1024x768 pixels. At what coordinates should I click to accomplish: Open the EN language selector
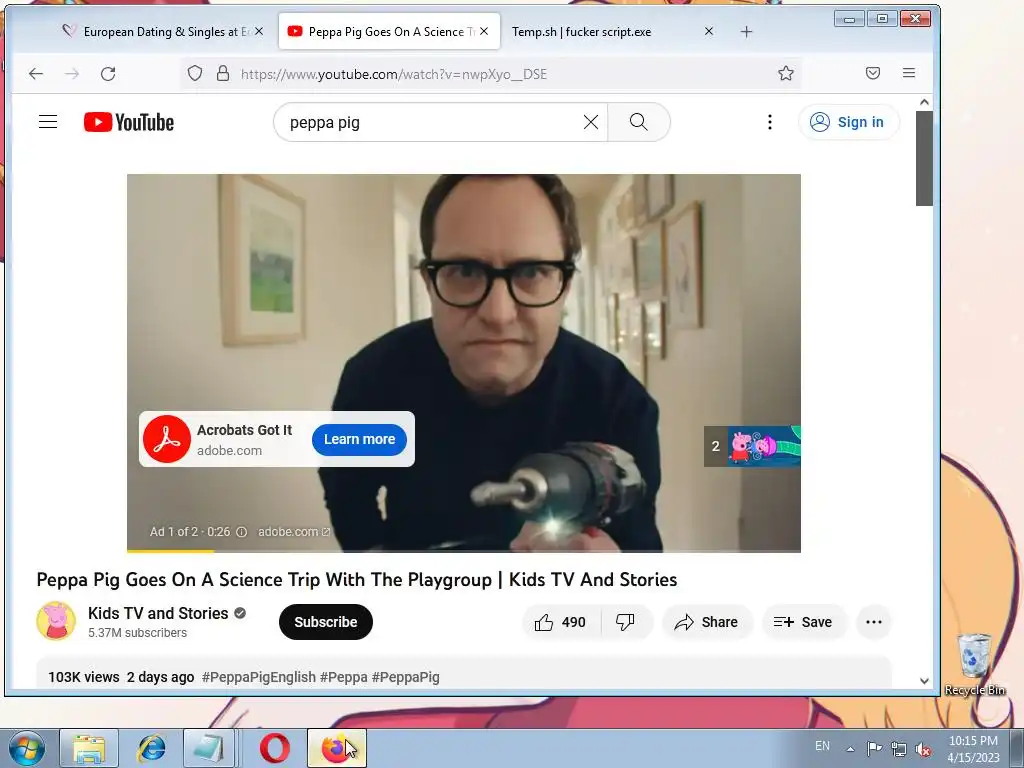pos(822,746)
